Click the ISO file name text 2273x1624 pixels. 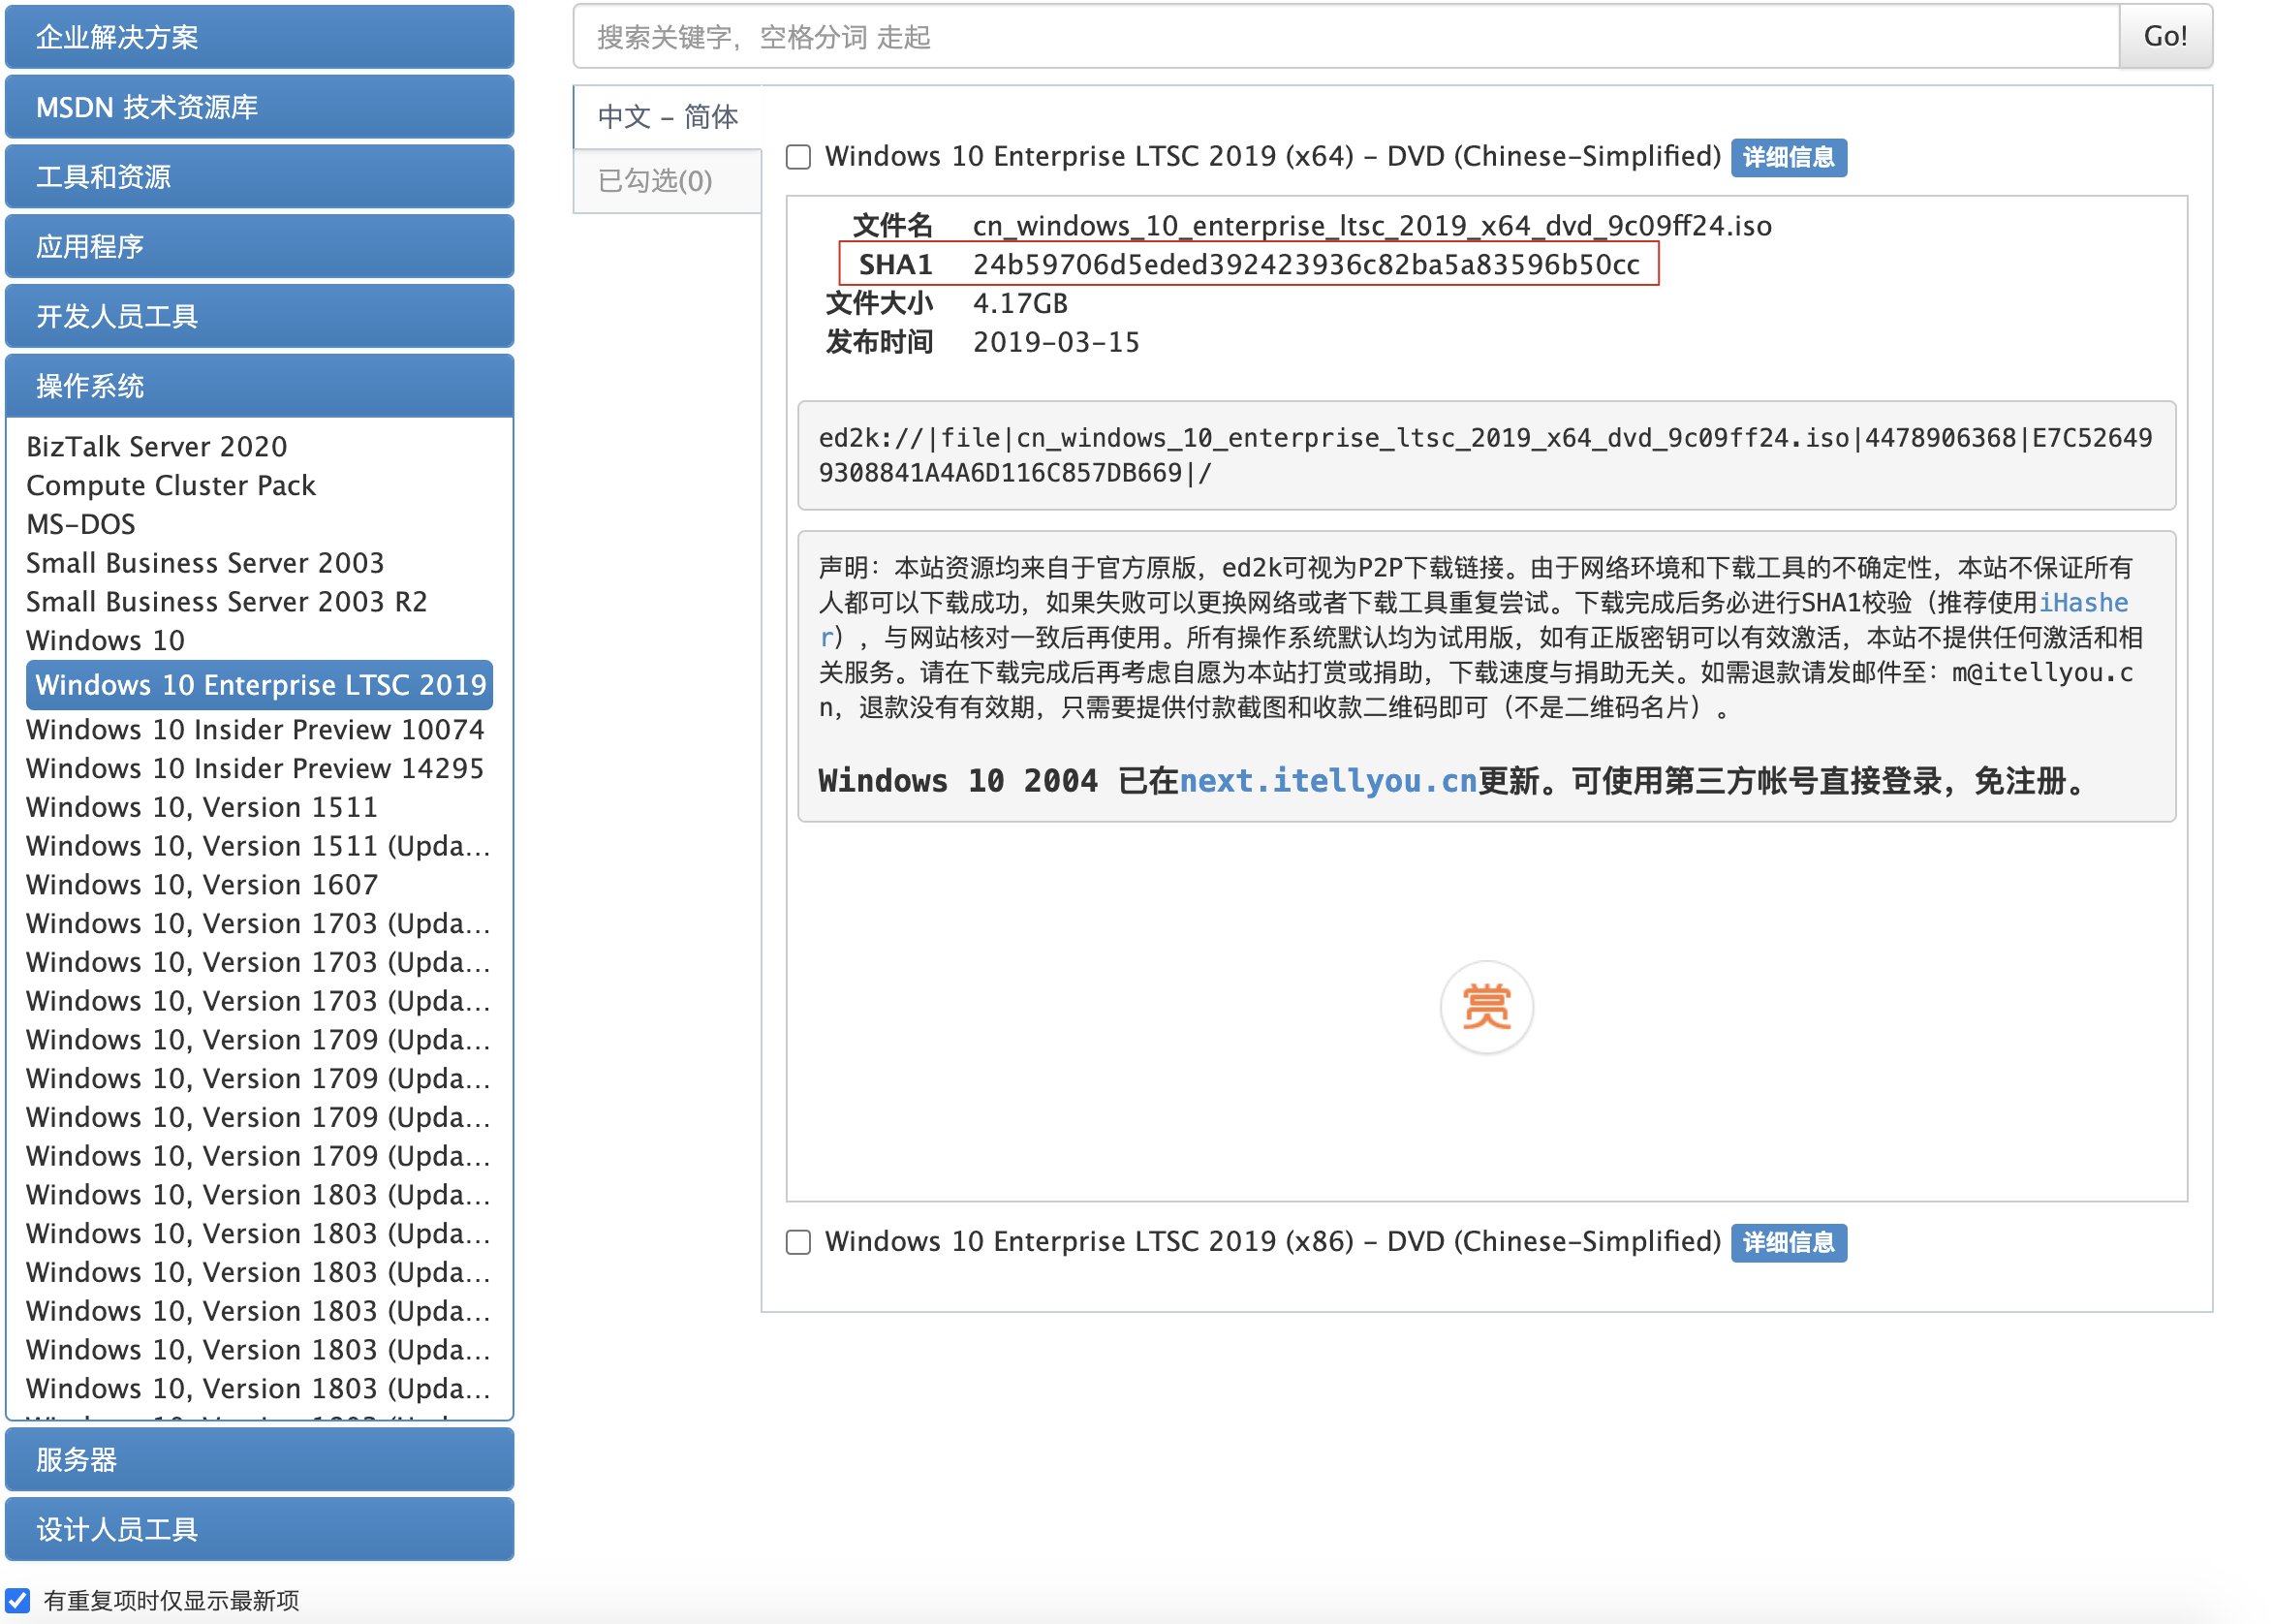(1371, 226)
